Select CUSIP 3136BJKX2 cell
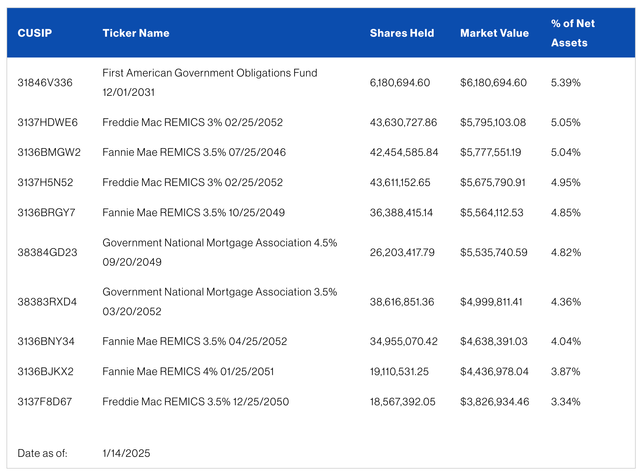The height and width of the screenshot is (473, 640). pos(45,372)
